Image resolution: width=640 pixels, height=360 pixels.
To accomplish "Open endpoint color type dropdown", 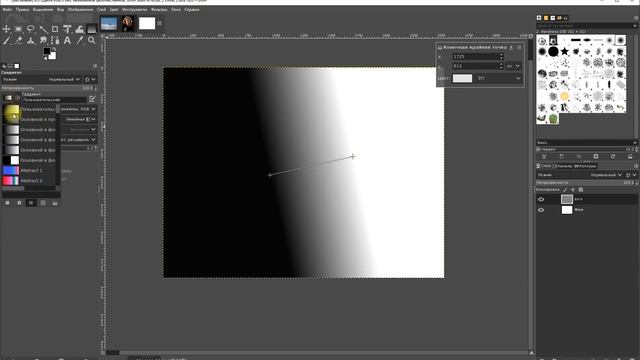I will pos(498,78).
